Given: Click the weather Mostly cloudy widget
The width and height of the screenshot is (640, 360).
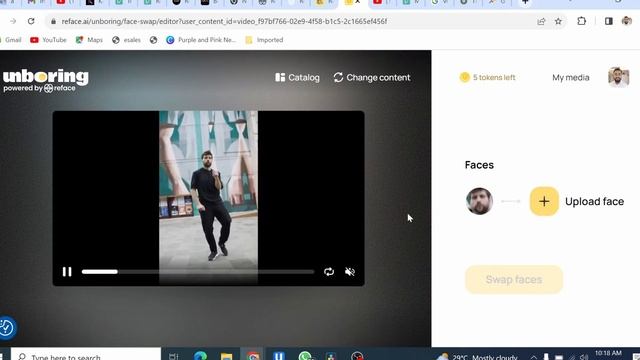Looking at the screenshot, I should tap(477, 357).
